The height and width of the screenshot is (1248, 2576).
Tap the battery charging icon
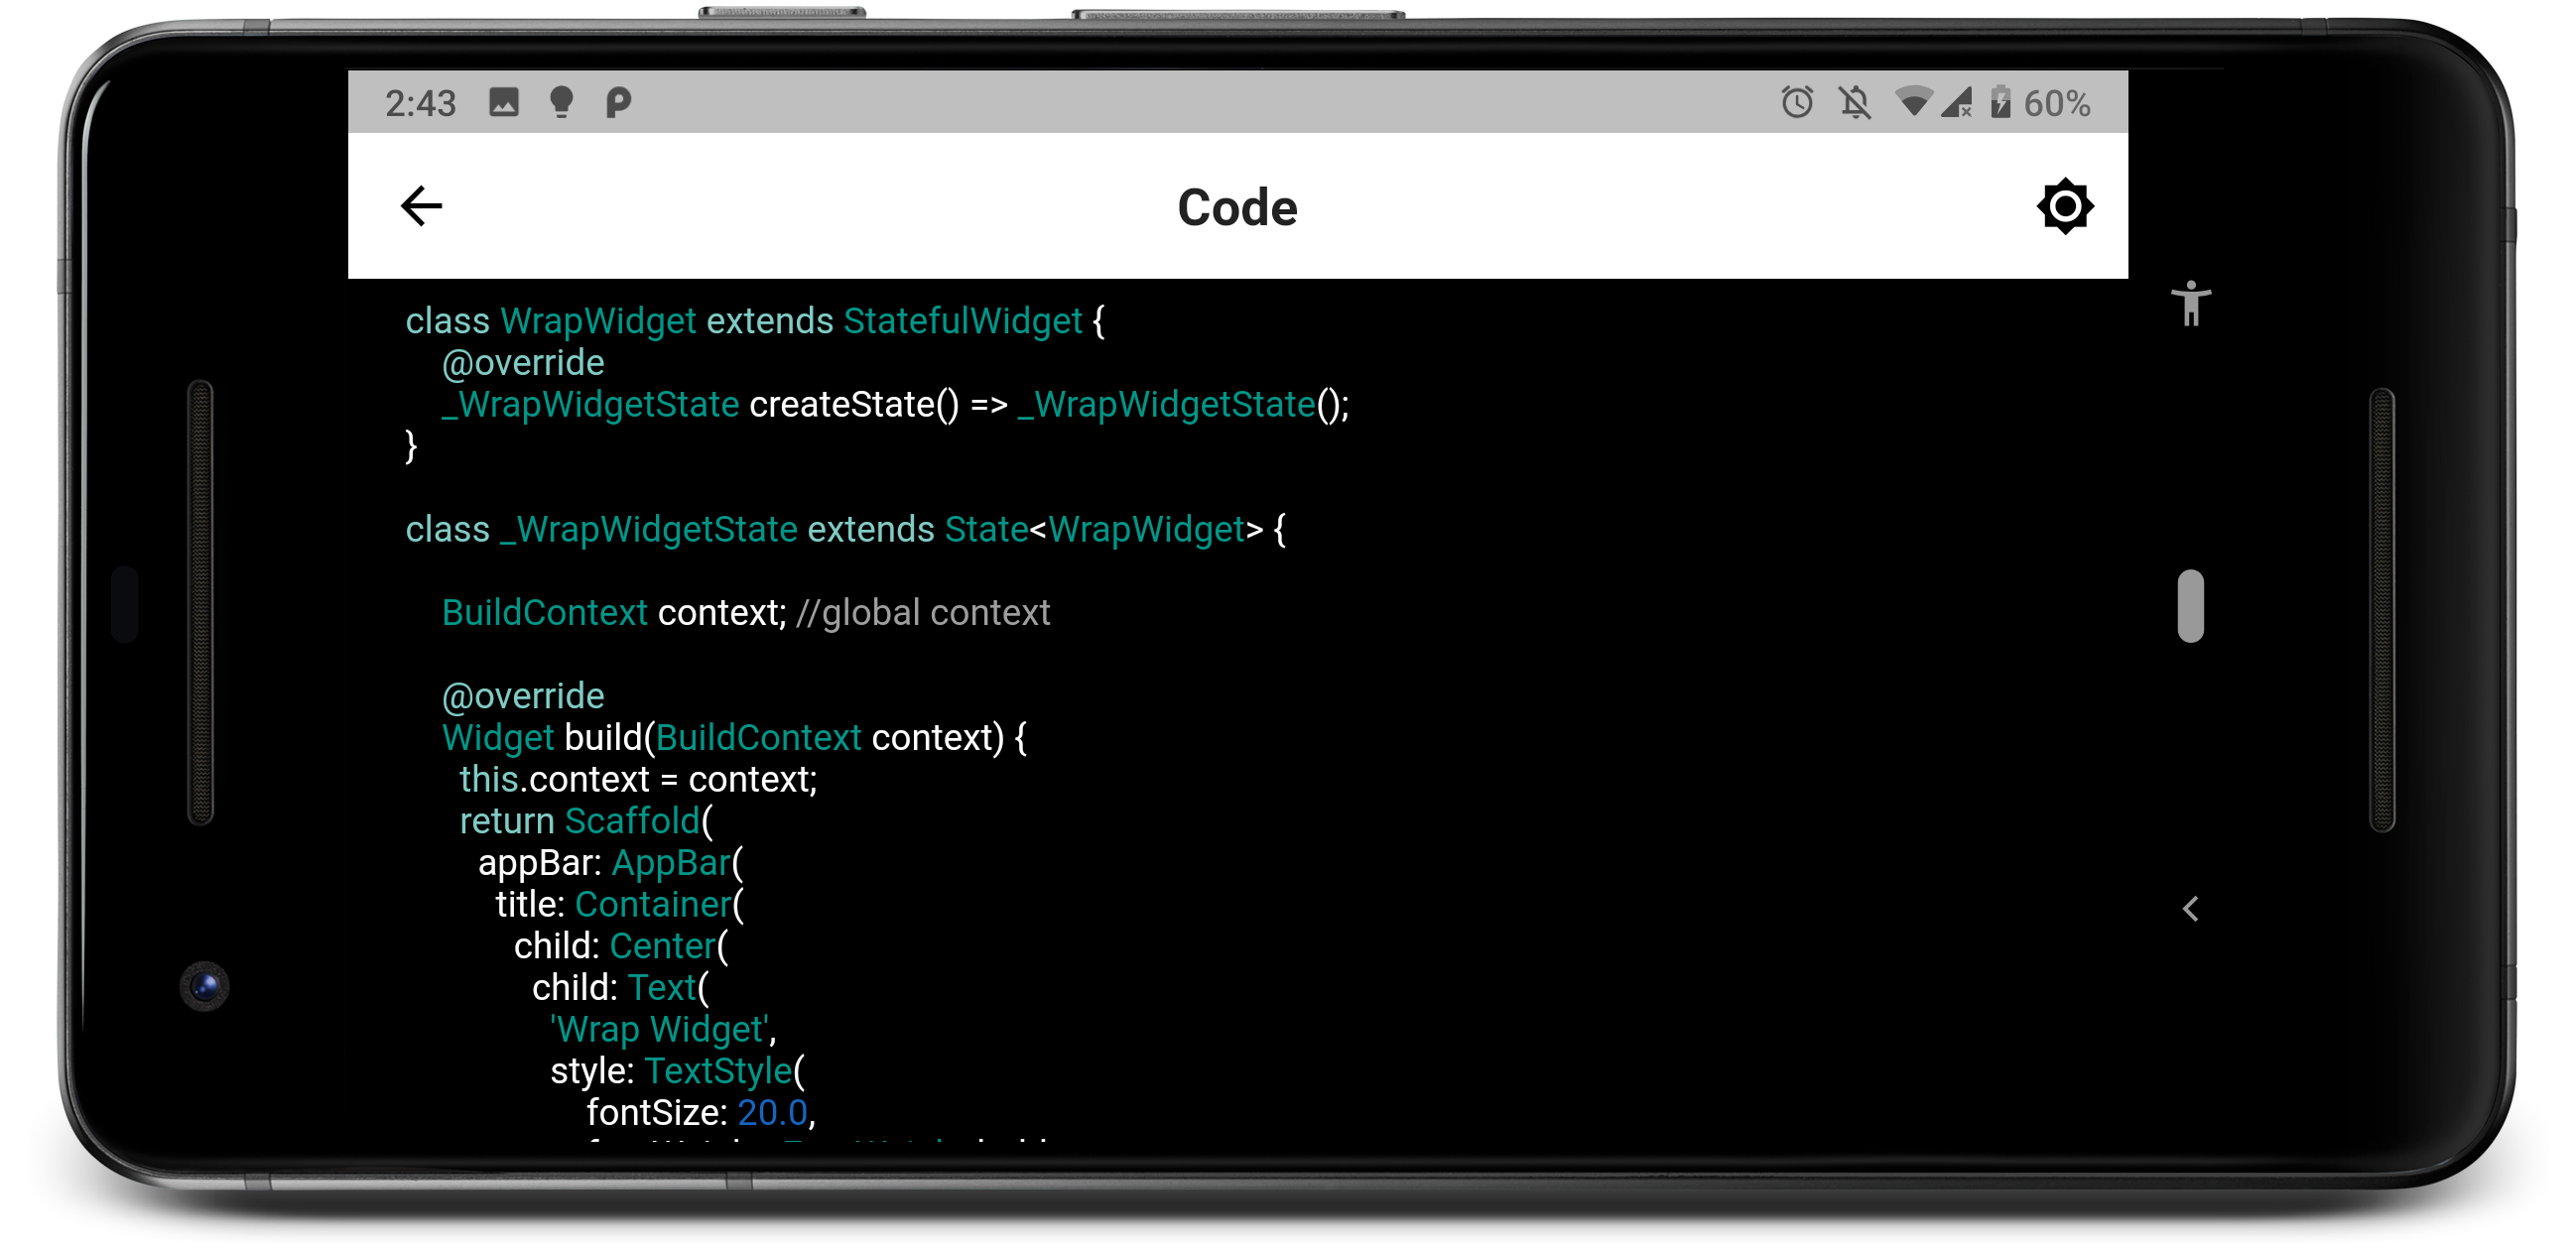click(x=2000, y=102)
